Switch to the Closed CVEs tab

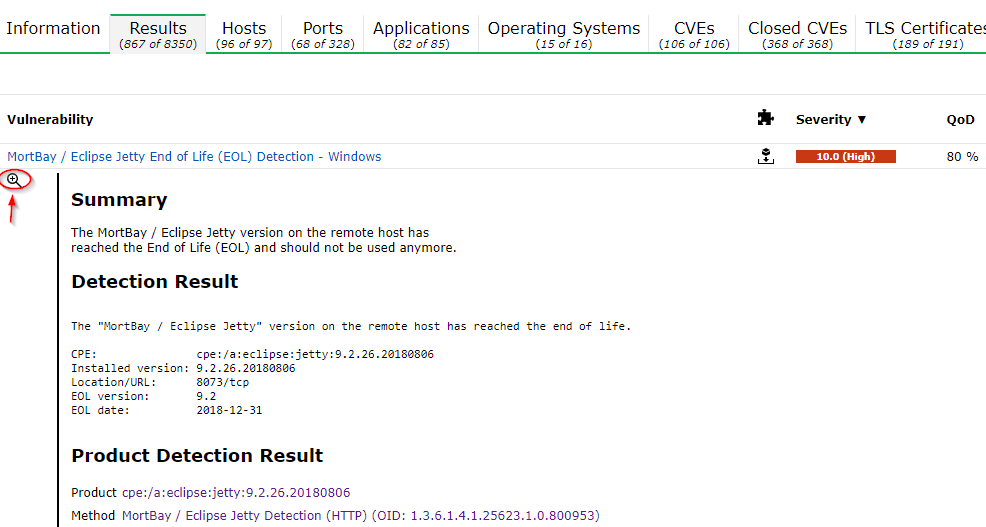[x=797, y=35]
